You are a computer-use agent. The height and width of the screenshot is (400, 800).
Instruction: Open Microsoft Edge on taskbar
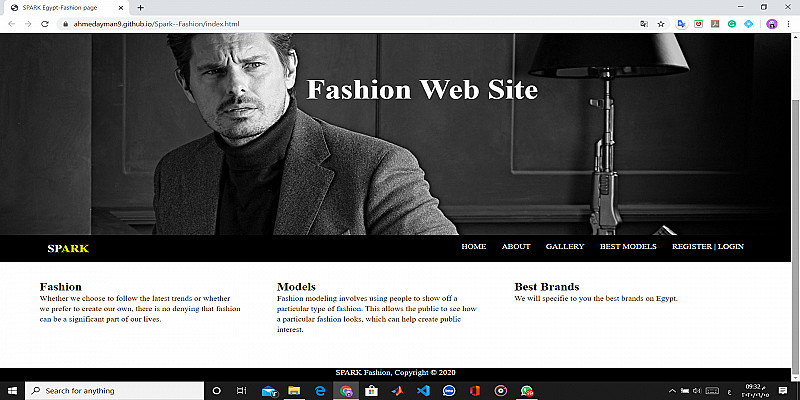[x=320, y=391]
